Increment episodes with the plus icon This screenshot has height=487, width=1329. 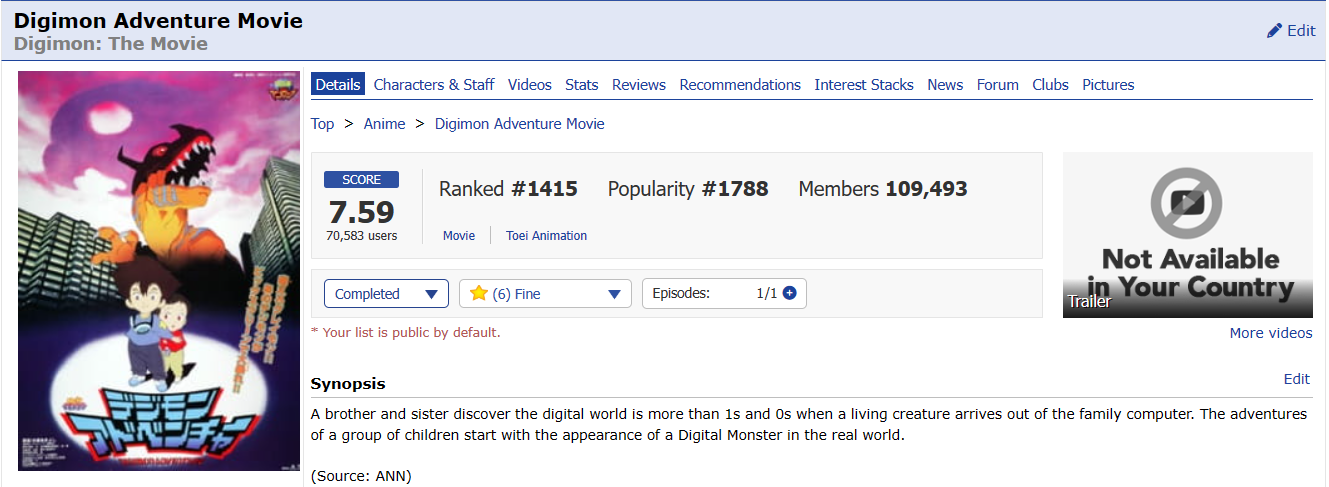pyautogui.click(x=789, y=293)
